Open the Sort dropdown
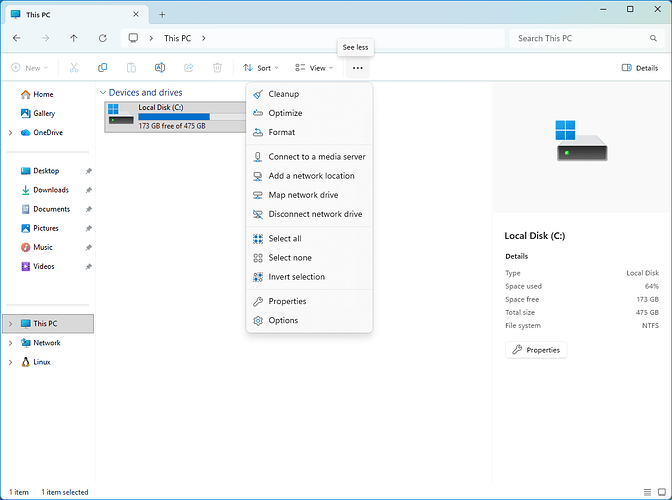Image resolution: width=672 pixels, height=500 pixels. [x=261, y=68]
